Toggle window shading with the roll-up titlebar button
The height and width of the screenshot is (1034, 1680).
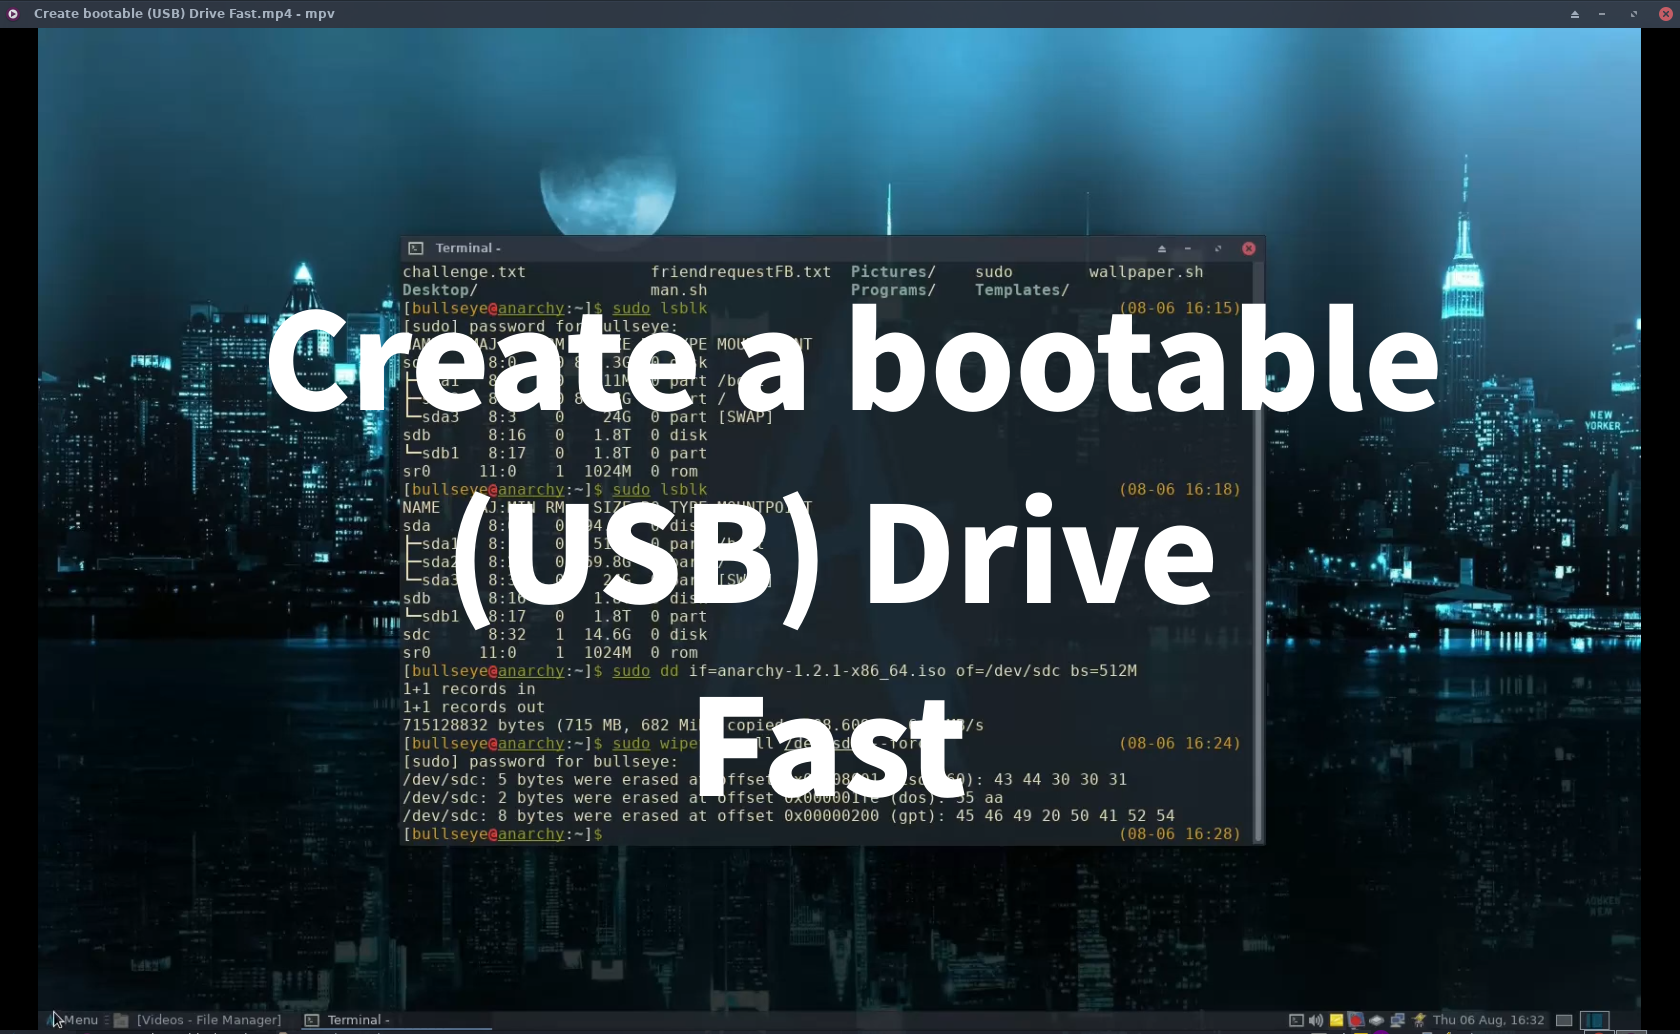click(x=1575, y=14)
